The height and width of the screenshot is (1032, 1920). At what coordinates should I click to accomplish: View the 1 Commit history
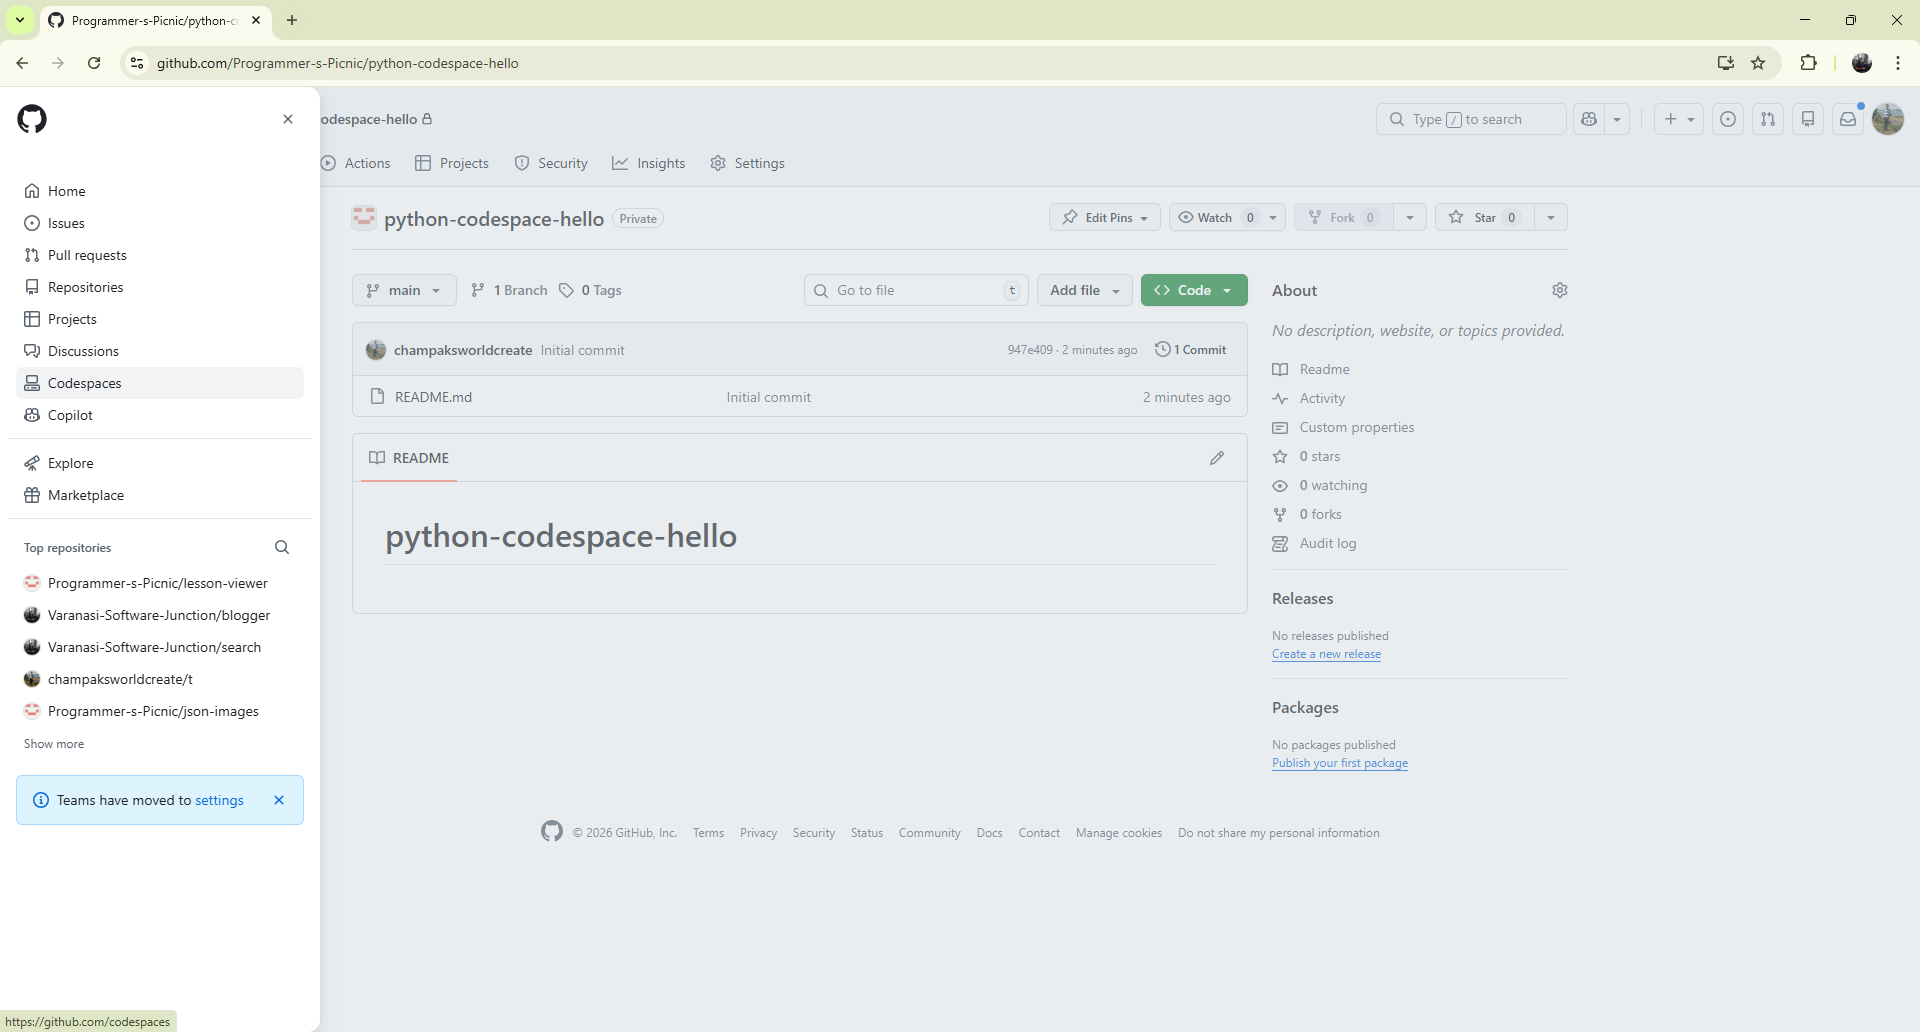(x=1191, y=350)
